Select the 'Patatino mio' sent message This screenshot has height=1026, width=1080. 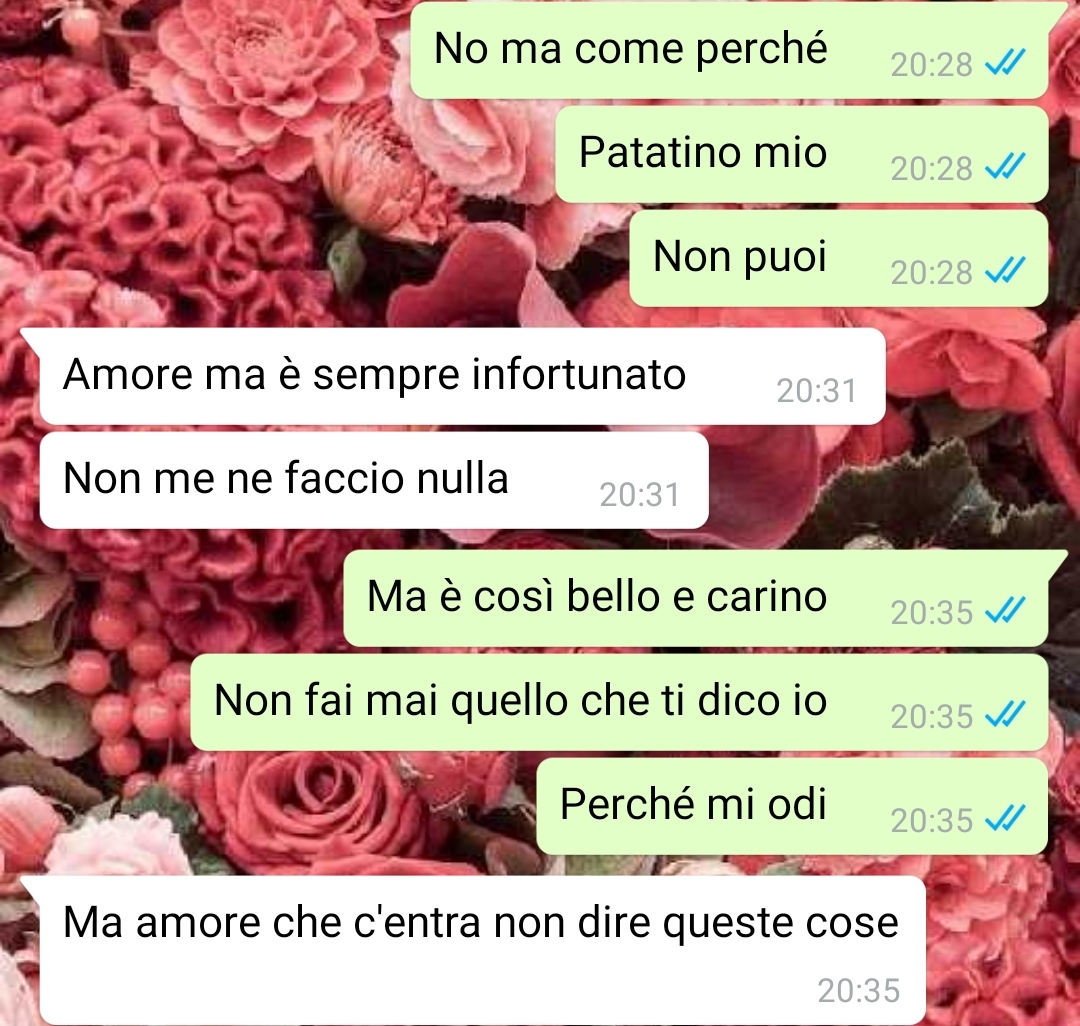tap(802, 154)
